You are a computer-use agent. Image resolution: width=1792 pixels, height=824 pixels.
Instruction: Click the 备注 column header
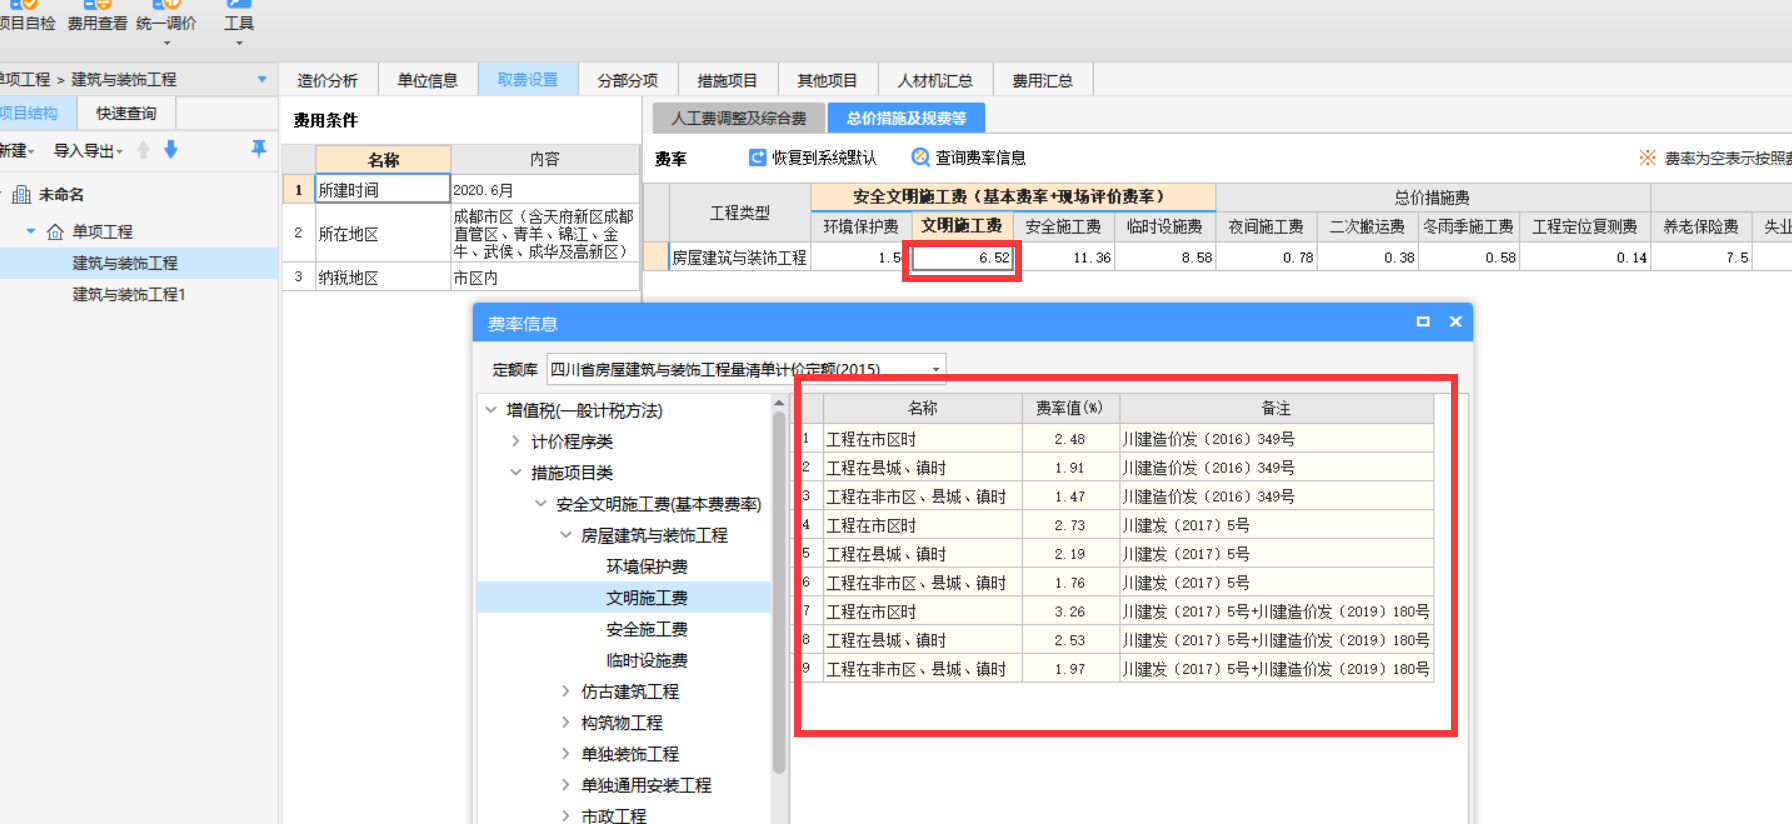point(1276,408)
